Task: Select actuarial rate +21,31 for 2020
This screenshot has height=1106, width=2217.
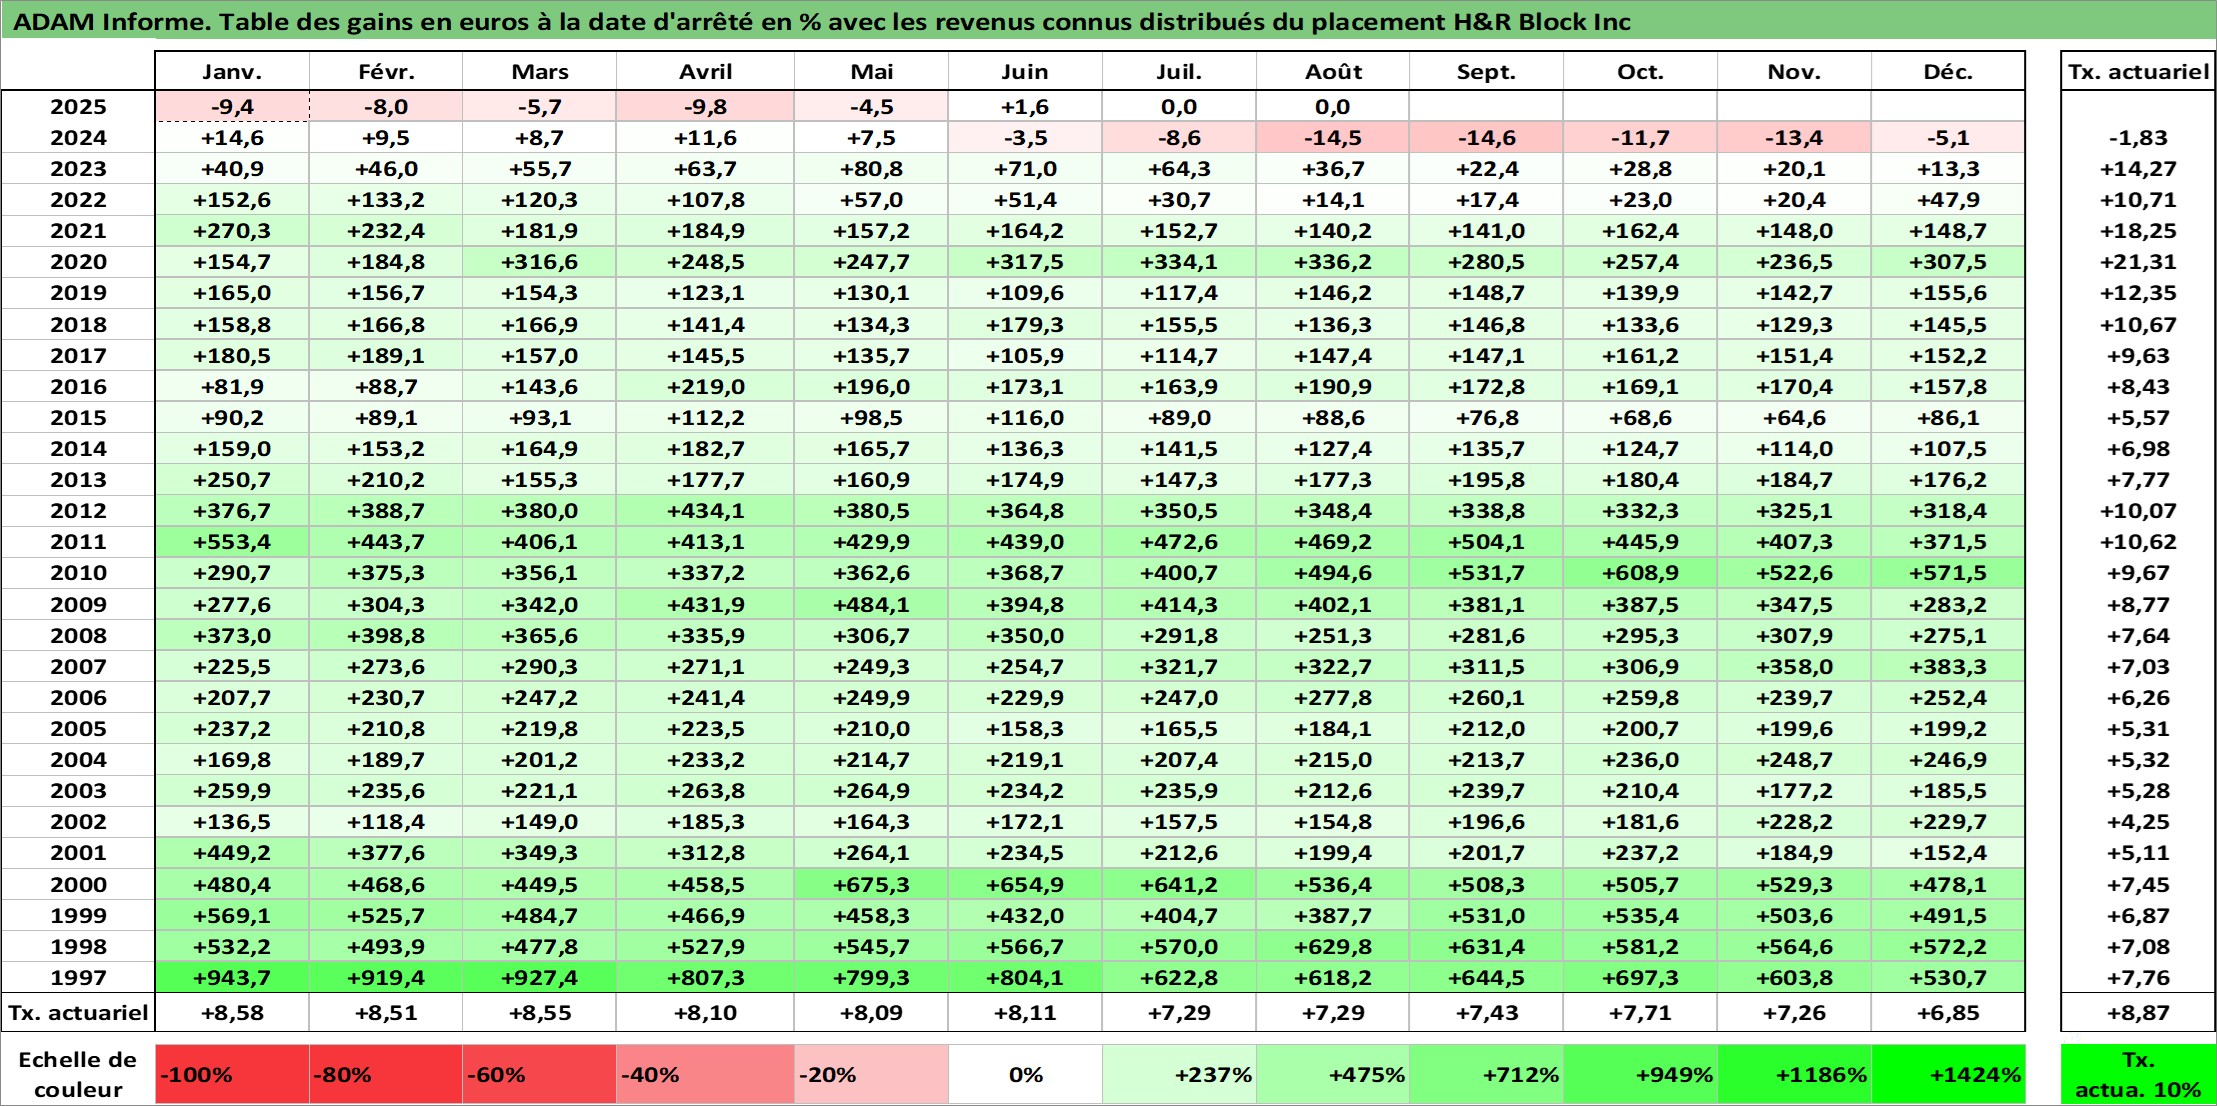Action: (x=2138, y=261)
